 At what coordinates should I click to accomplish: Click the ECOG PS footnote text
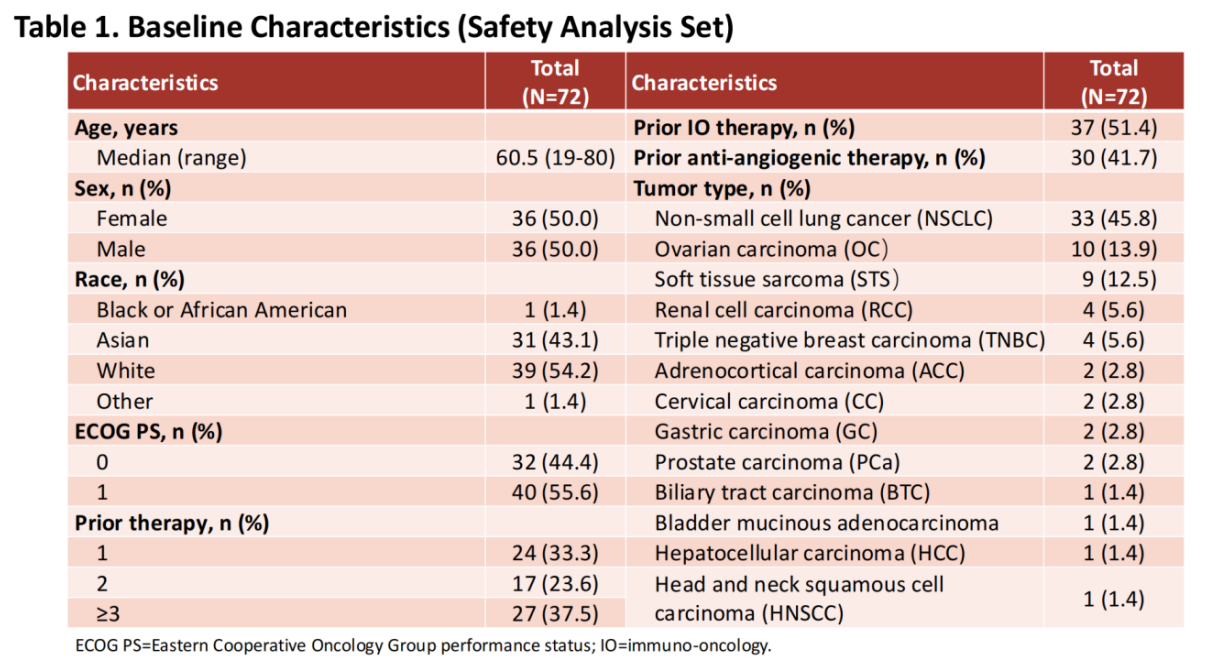[424, 645]
